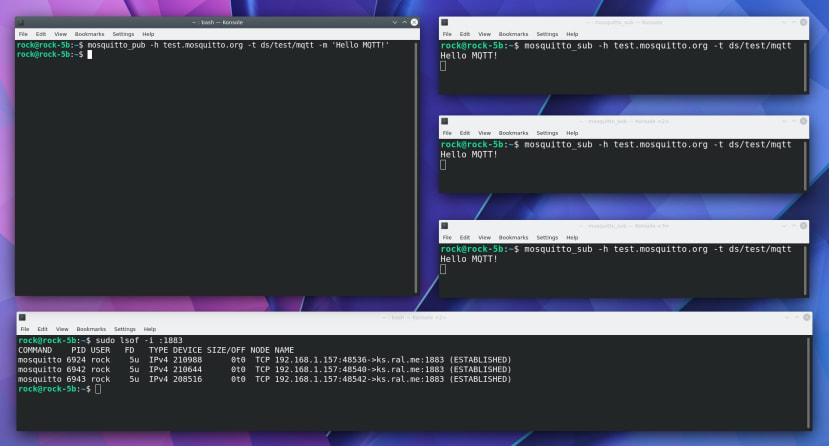Open Bookmarks menu in mosquitto_pub Konsole window

(x=89, y=34)
